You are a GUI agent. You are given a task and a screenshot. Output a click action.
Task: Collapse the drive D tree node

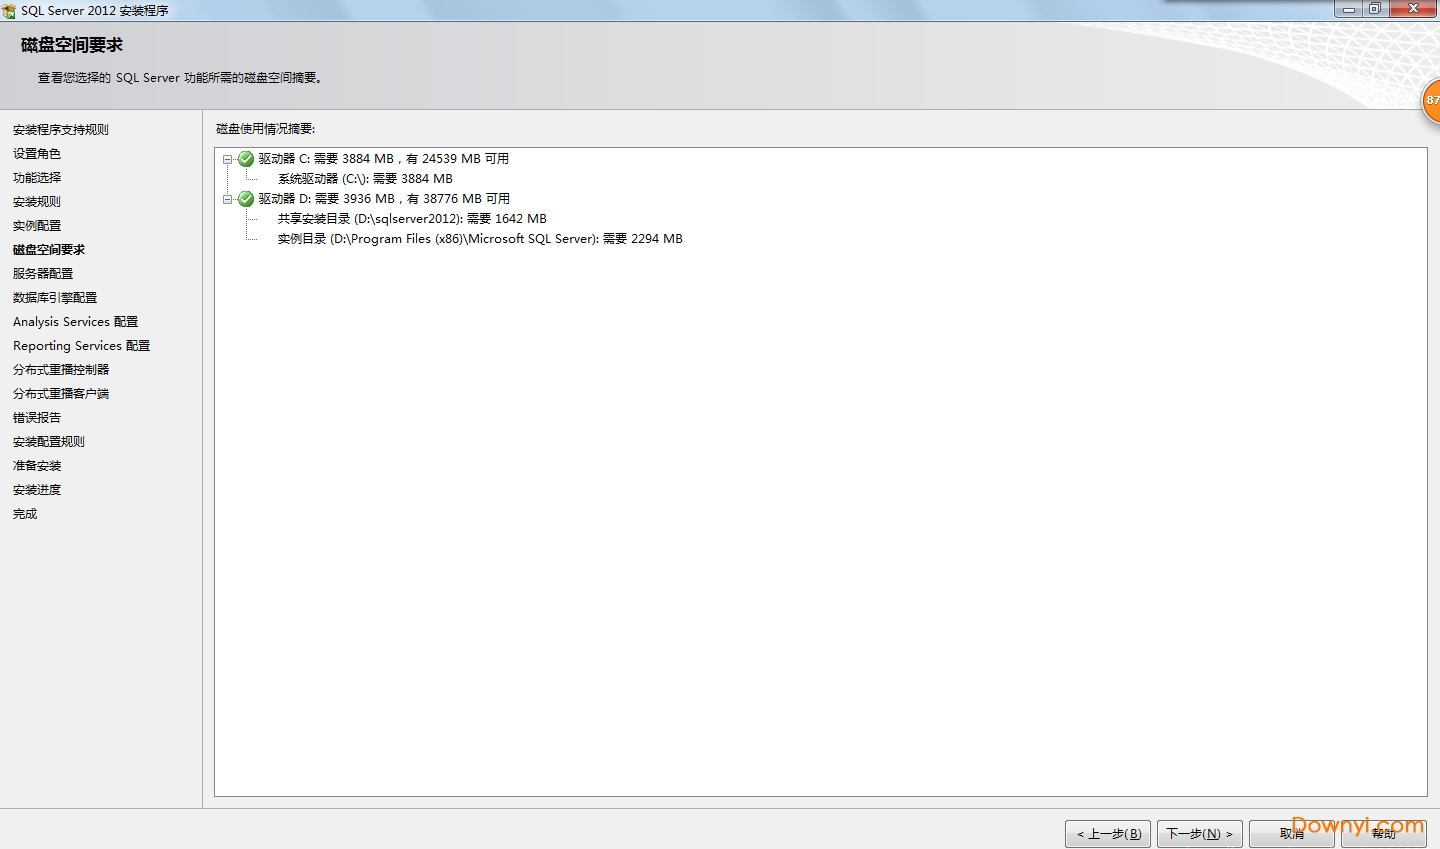227,199
